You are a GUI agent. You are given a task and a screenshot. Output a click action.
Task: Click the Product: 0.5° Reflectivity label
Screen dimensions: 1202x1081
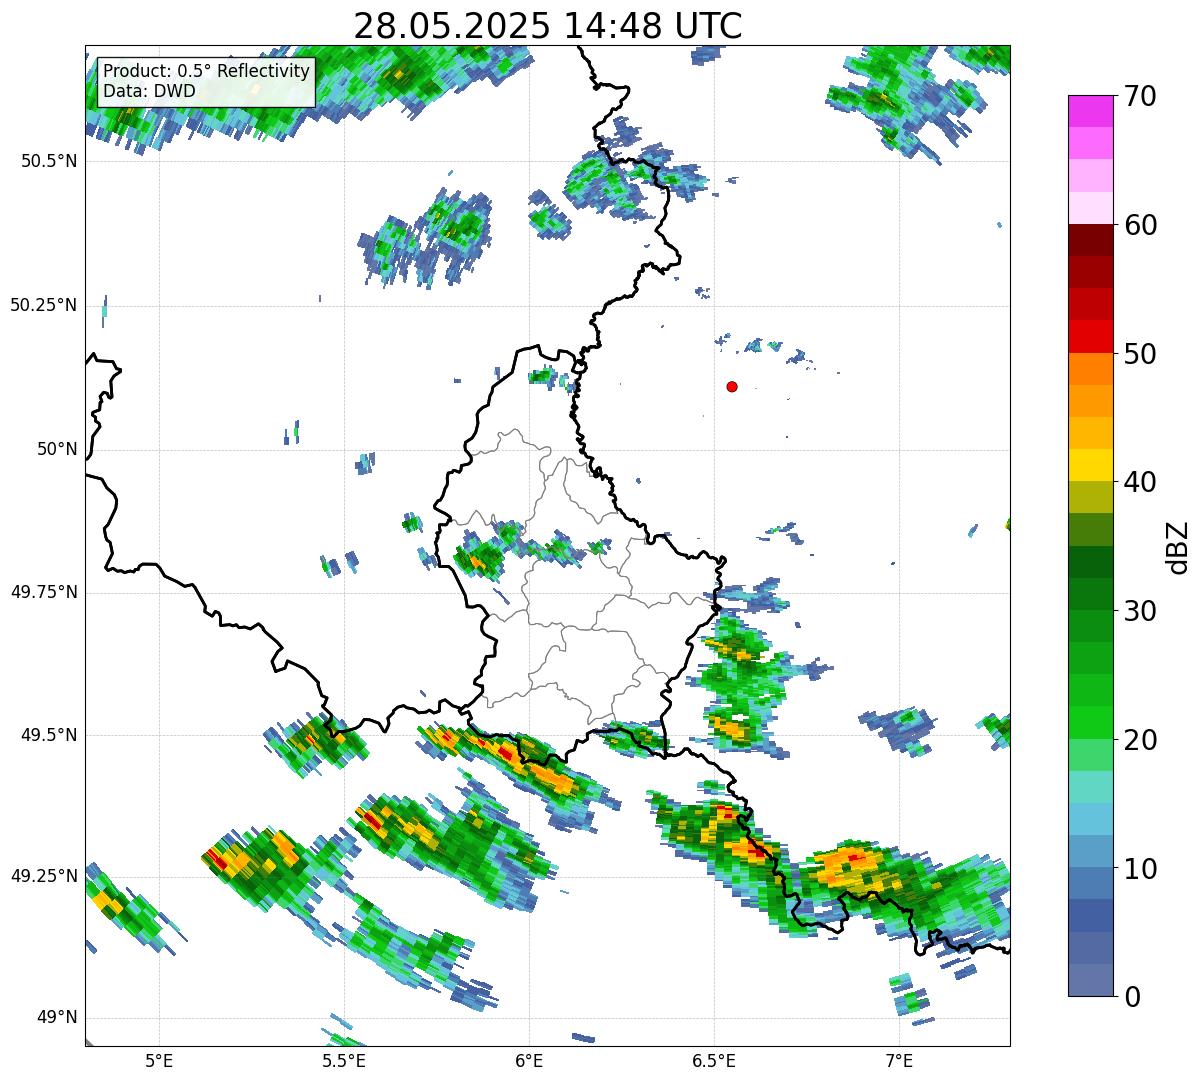click(207, 72)
